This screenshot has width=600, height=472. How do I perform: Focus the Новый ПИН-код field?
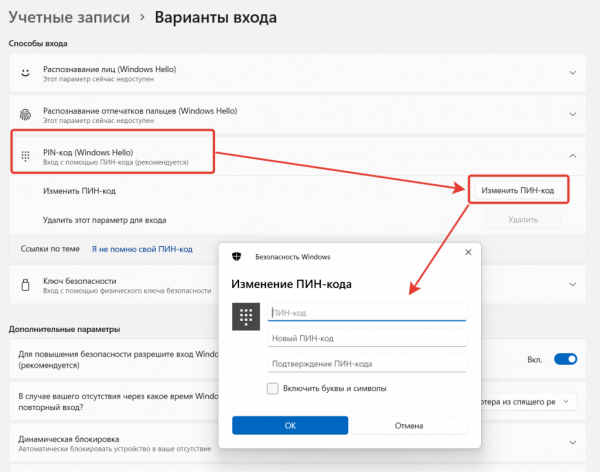[367, 338]
